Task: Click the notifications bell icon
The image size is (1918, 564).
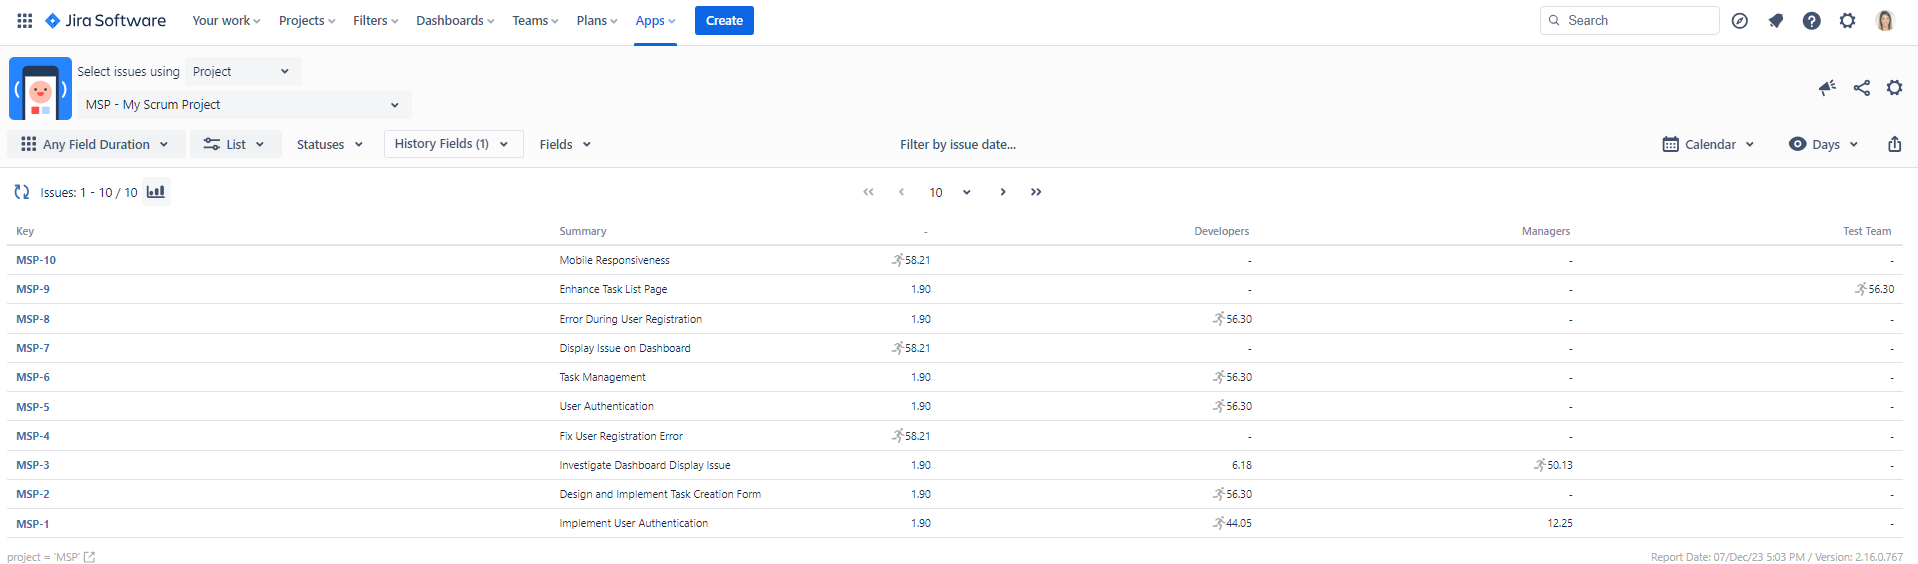Action: coord(1775,20)
